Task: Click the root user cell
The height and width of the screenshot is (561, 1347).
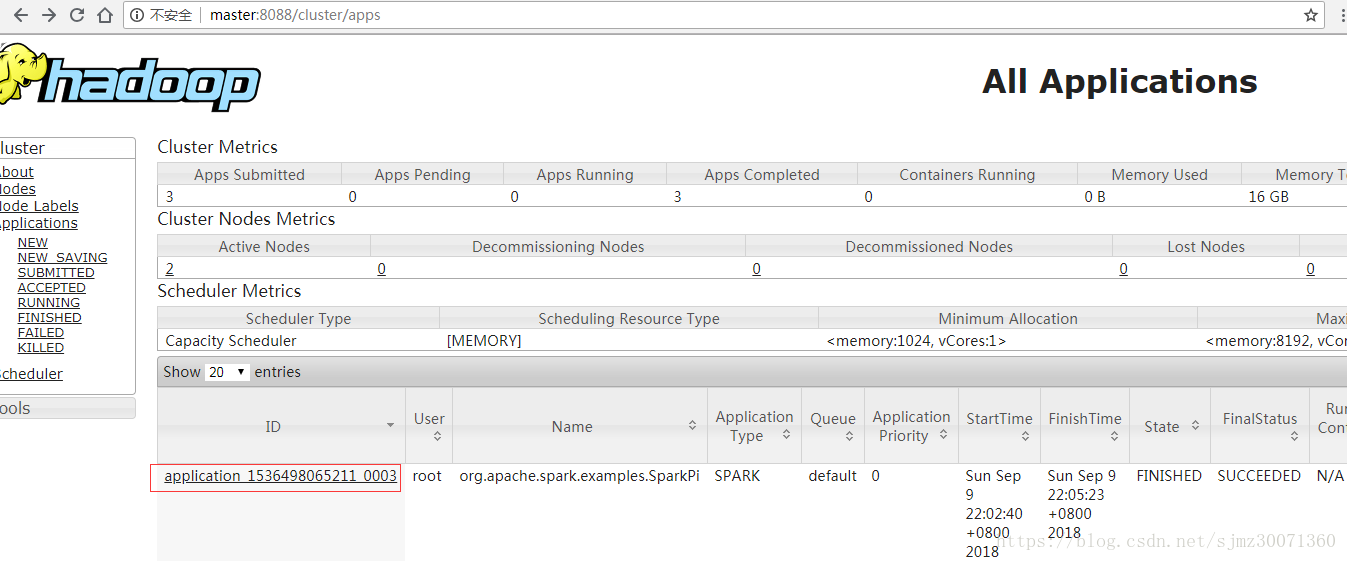Action: click(427, 476)
